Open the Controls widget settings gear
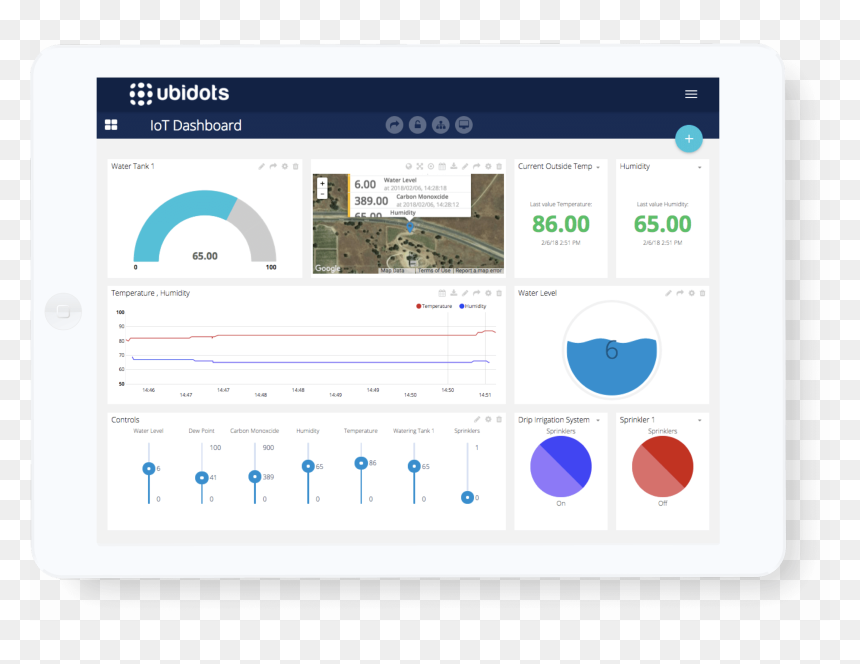Image resolution: width=860 pixels, height=664 pixels. (x=488, y=419)
